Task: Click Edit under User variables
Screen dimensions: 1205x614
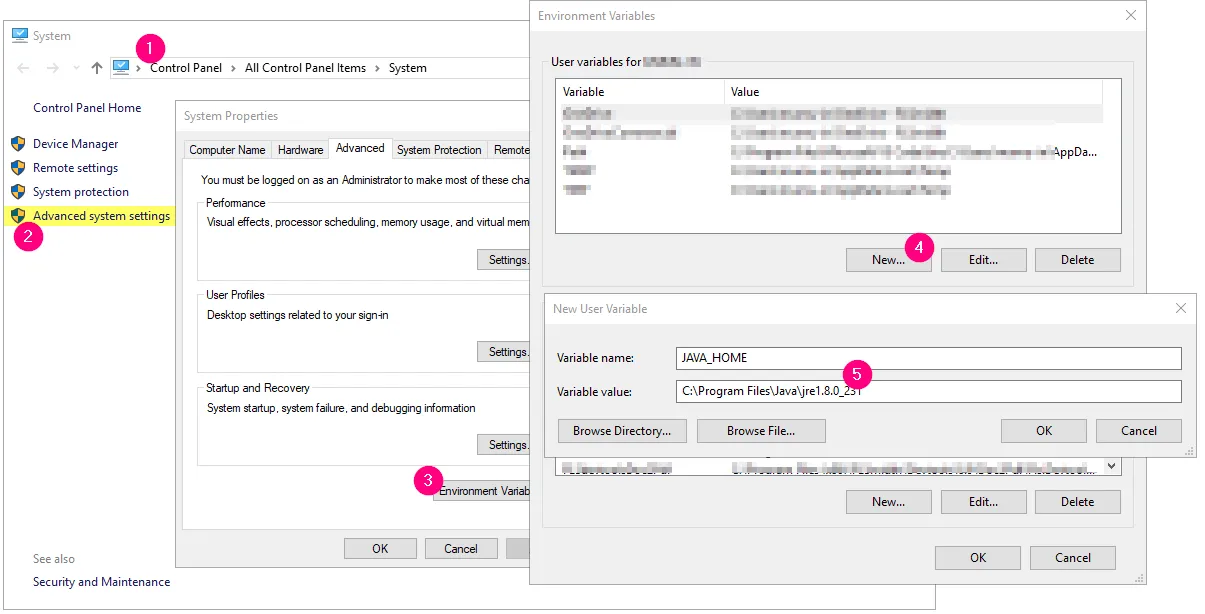Action: (x=983, y=260)
